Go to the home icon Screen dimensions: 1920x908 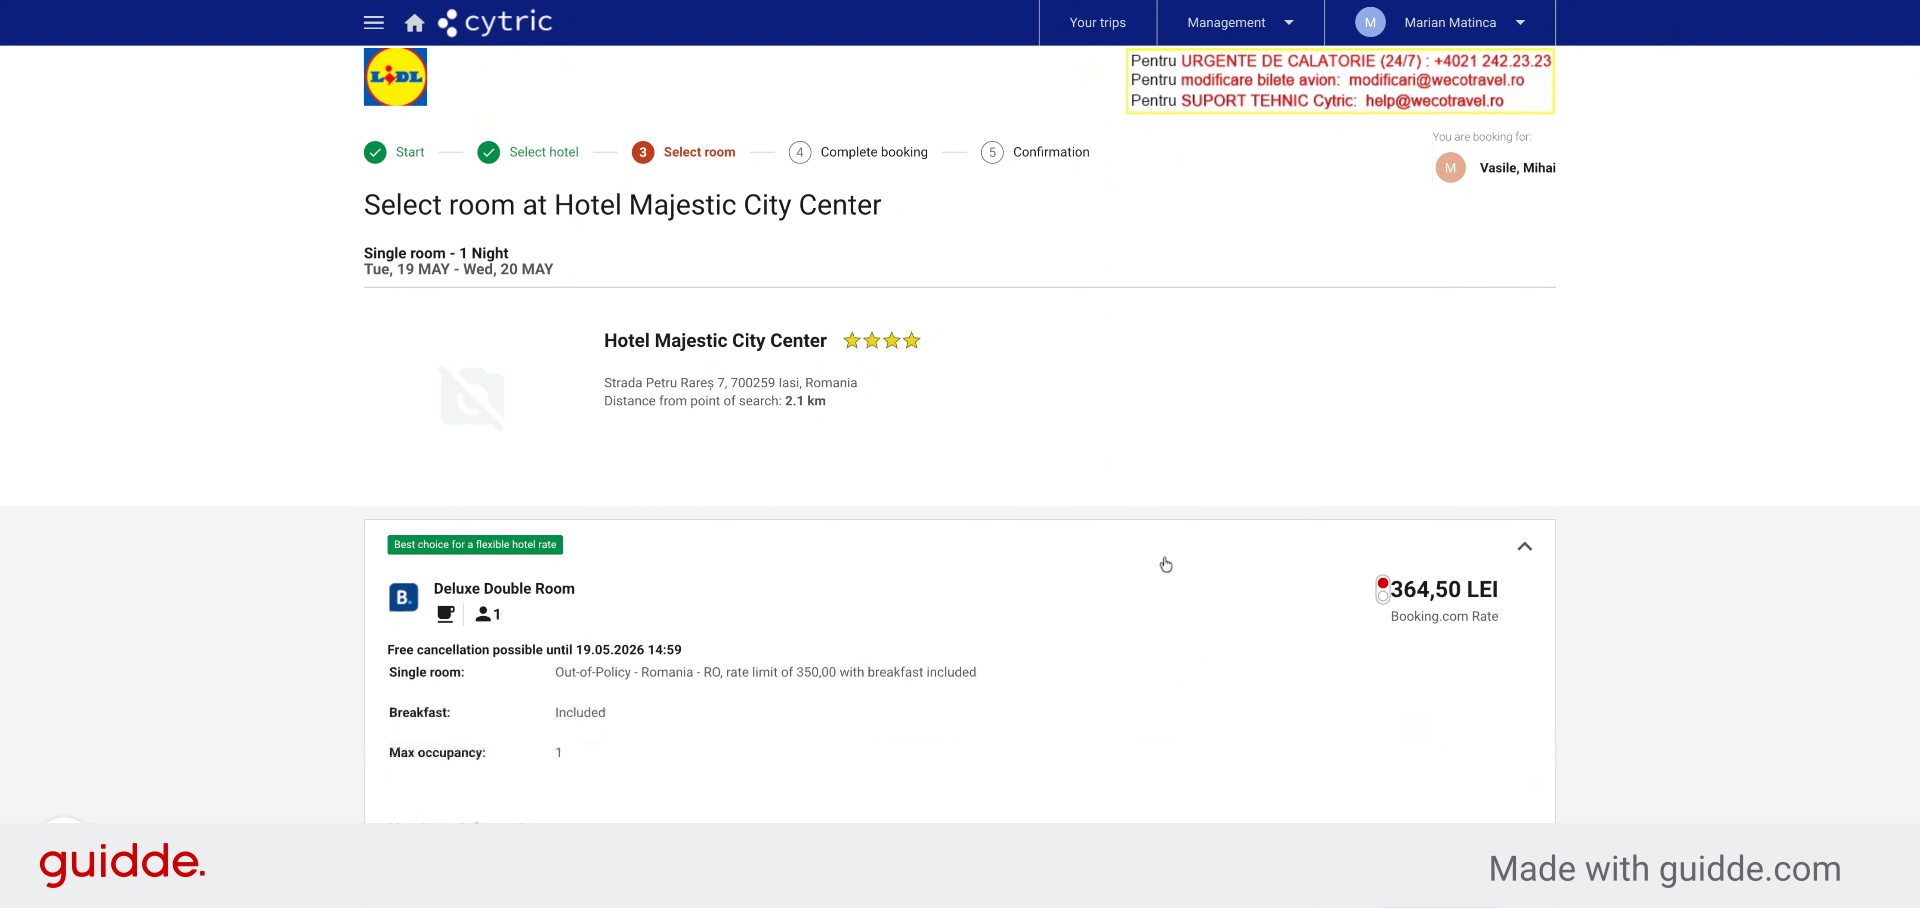point(414,23)
